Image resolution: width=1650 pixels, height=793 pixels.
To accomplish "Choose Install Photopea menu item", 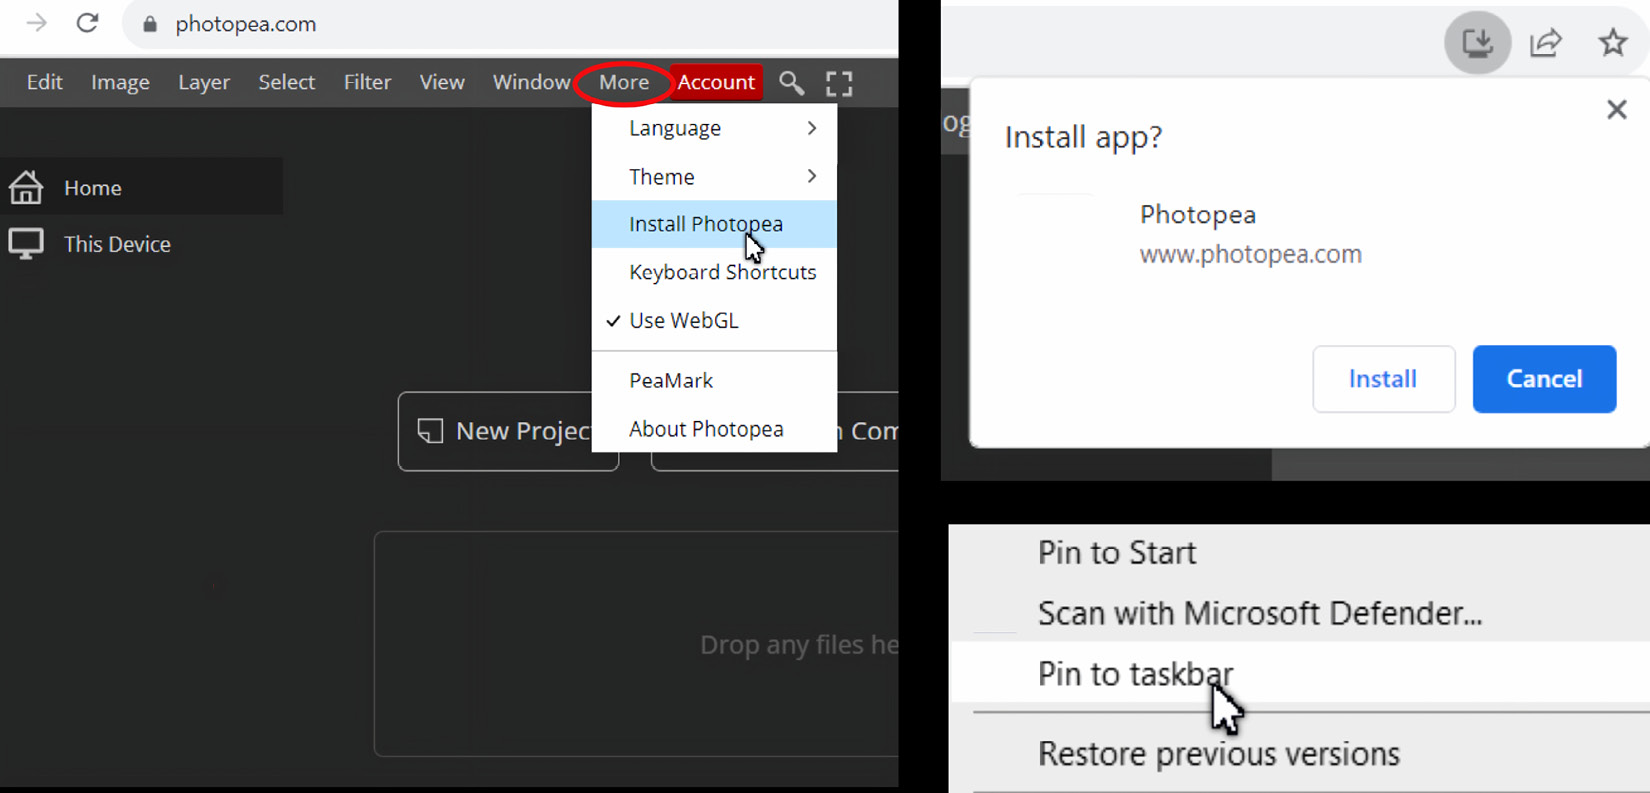I will click(x=714, y=224).
